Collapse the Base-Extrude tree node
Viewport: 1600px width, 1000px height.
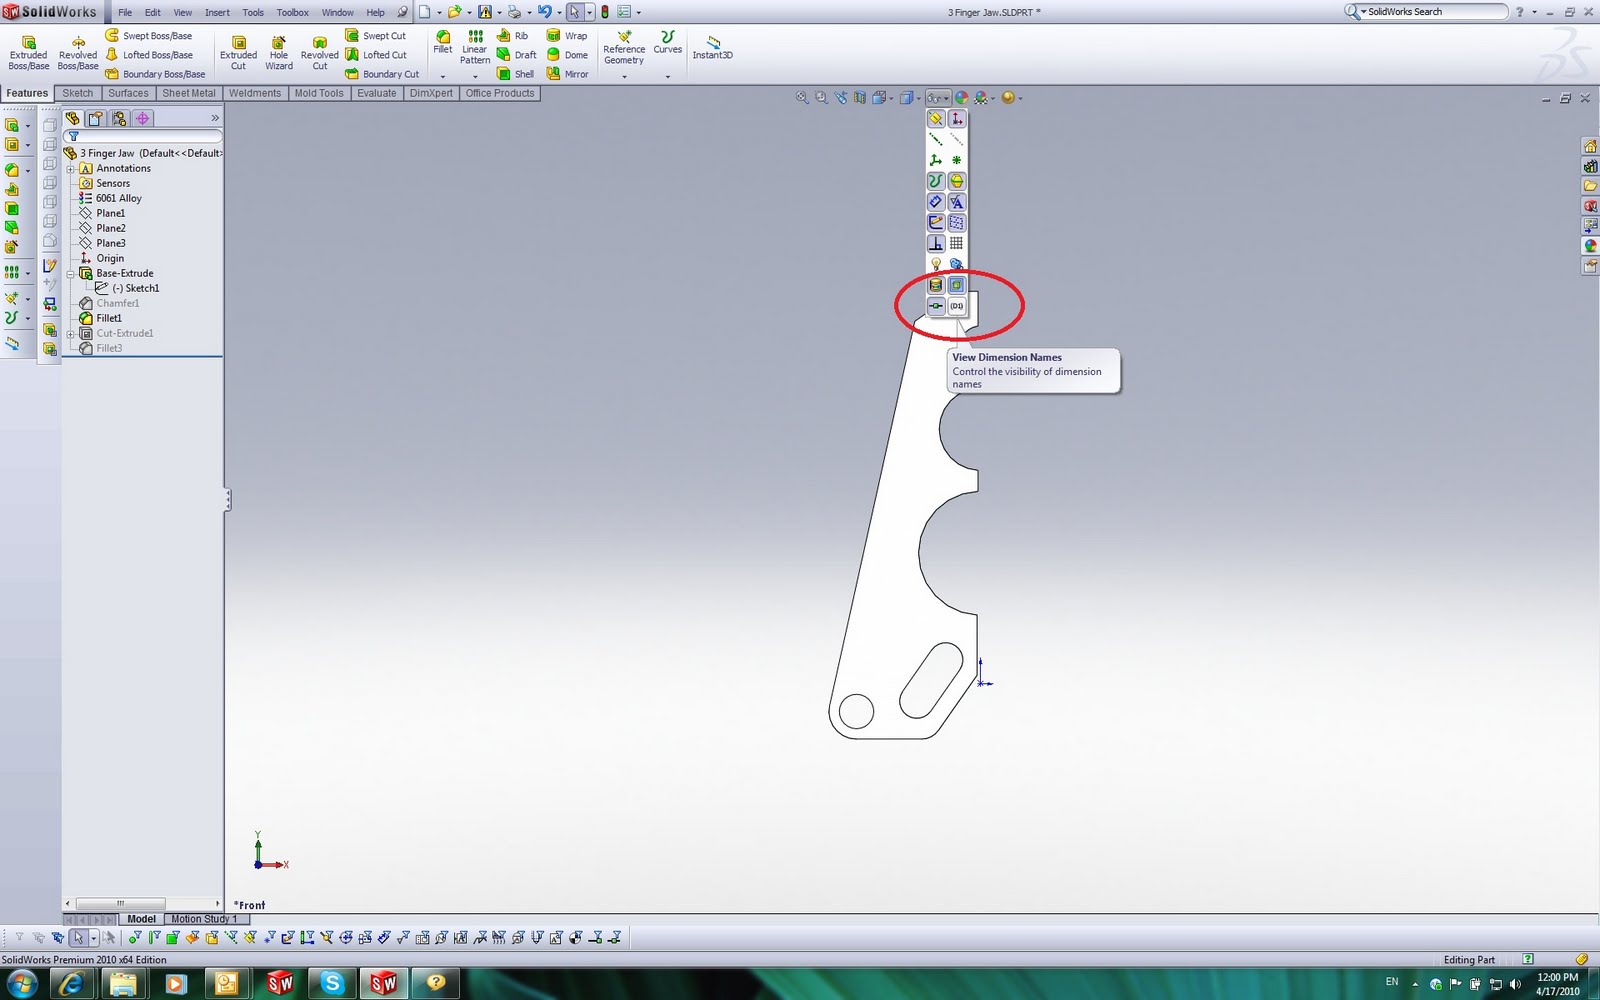tap(71, 274)
